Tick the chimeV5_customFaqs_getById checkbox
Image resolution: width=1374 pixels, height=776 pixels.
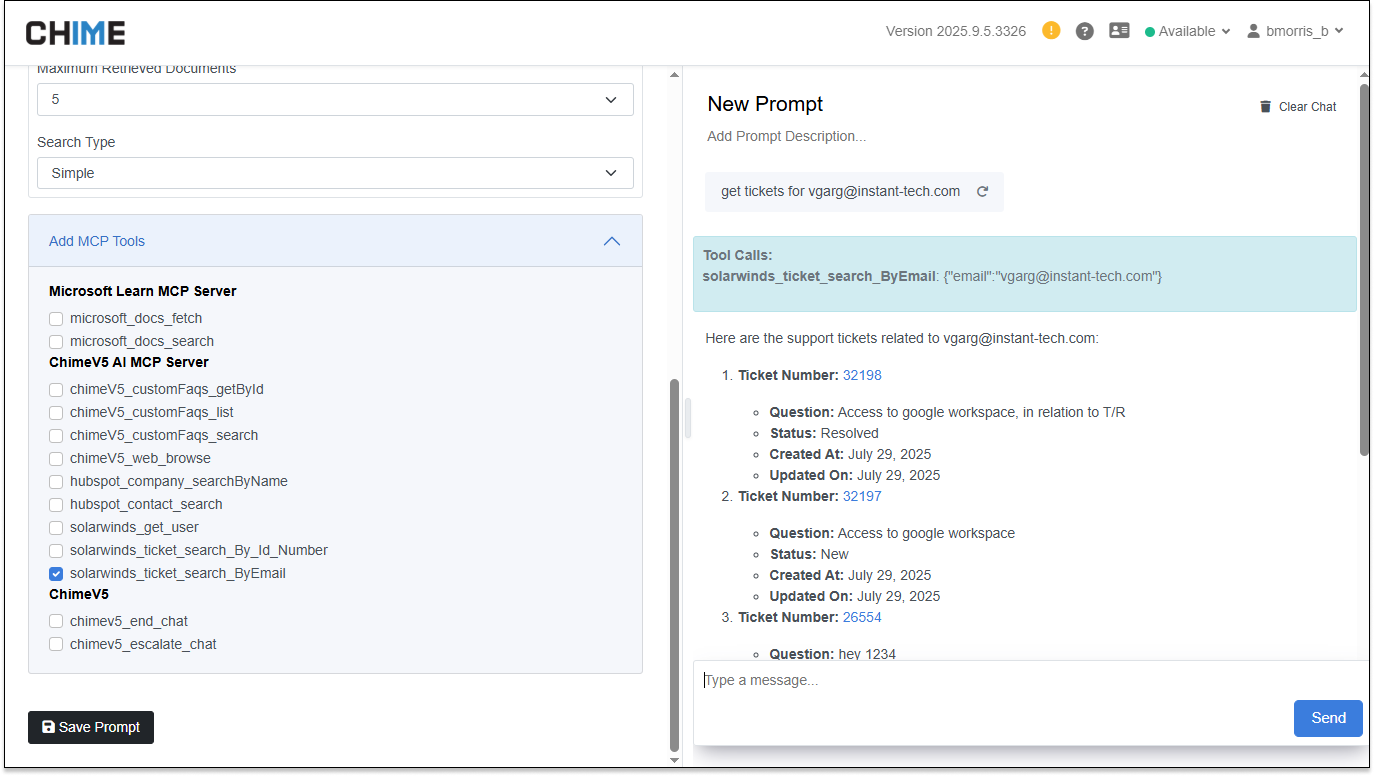(56, 389)
